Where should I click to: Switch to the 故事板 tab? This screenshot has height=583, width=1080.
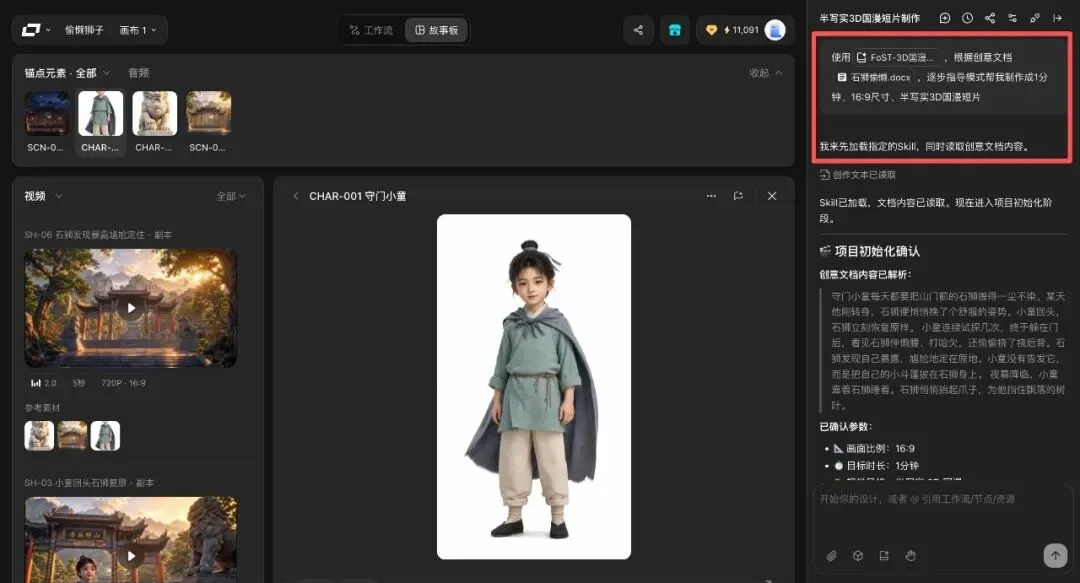[x=436, y=30]
